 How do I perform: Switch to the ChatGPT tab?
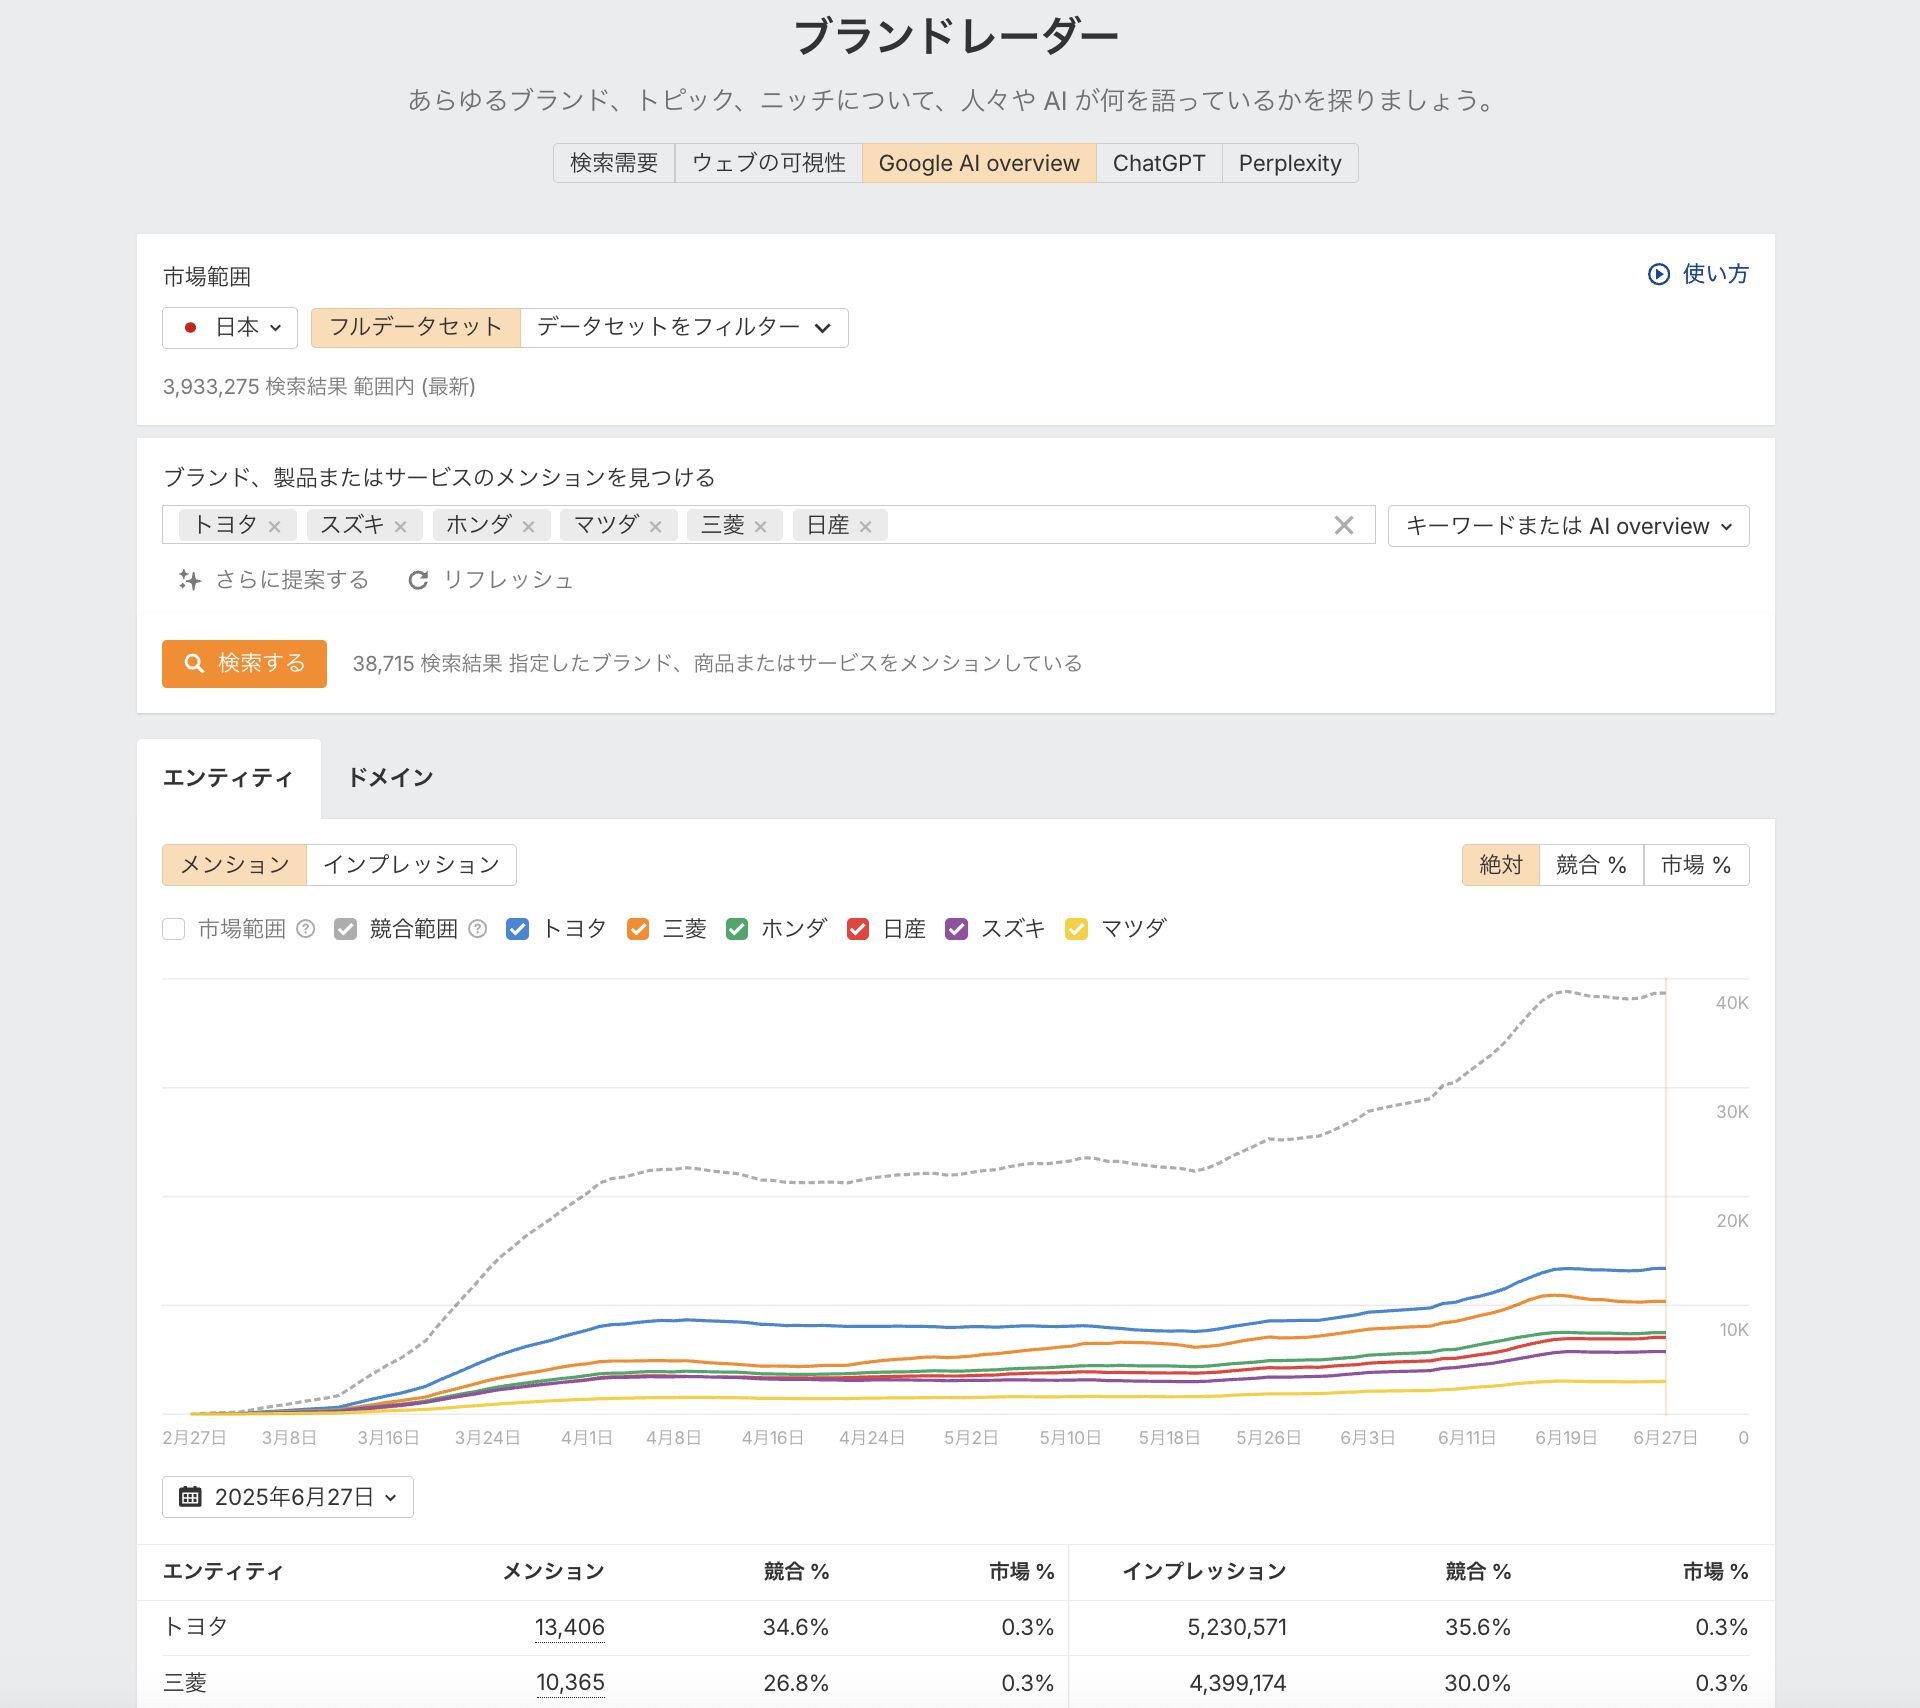[1158, 163]
